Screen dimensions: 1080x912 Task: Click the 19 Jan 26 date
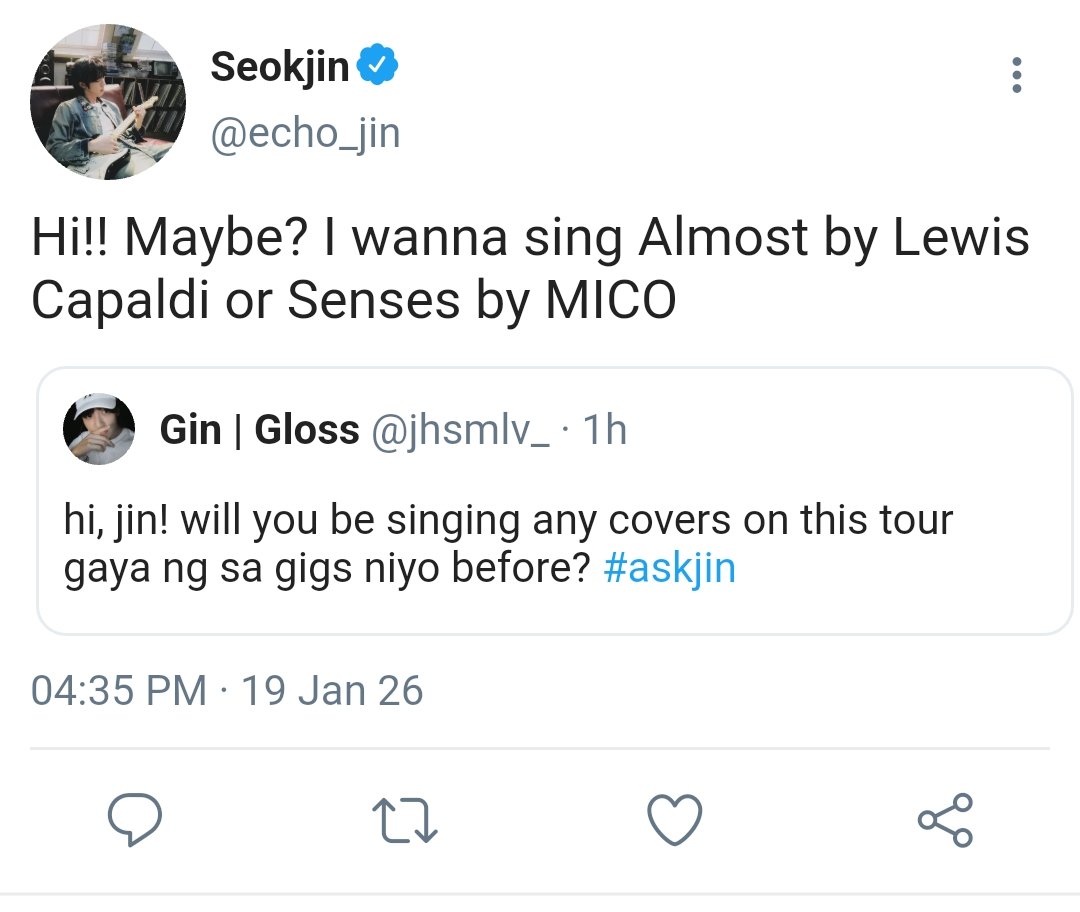tap(333, 691)
